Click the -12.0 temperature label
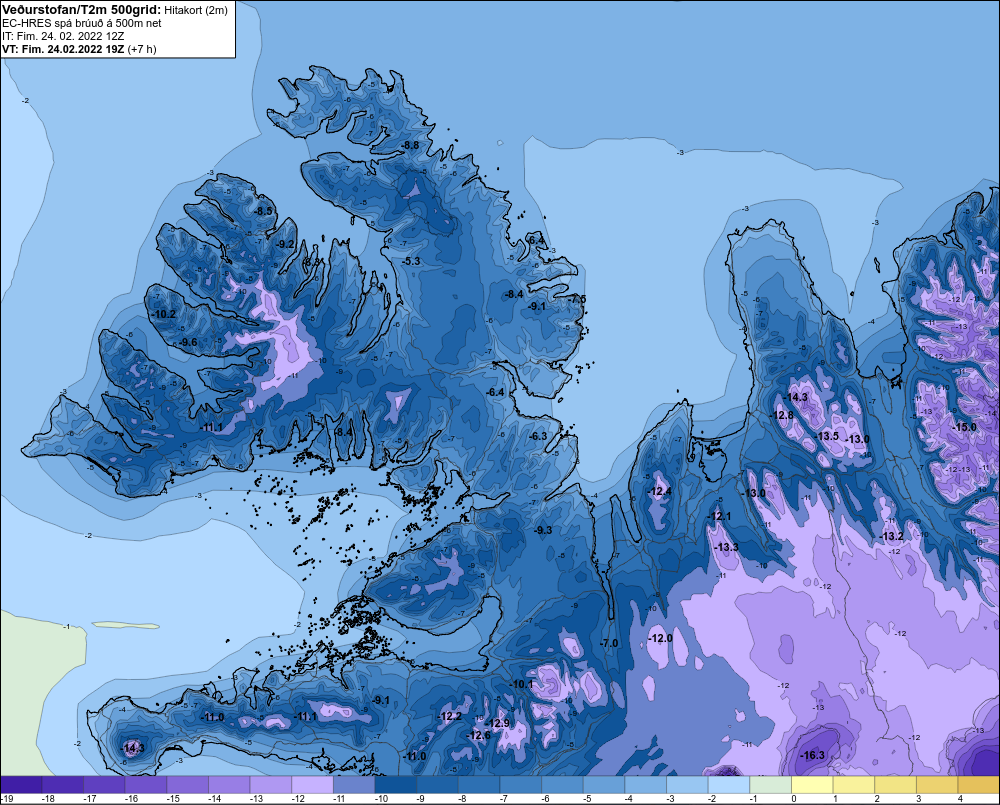 (661, 639)
